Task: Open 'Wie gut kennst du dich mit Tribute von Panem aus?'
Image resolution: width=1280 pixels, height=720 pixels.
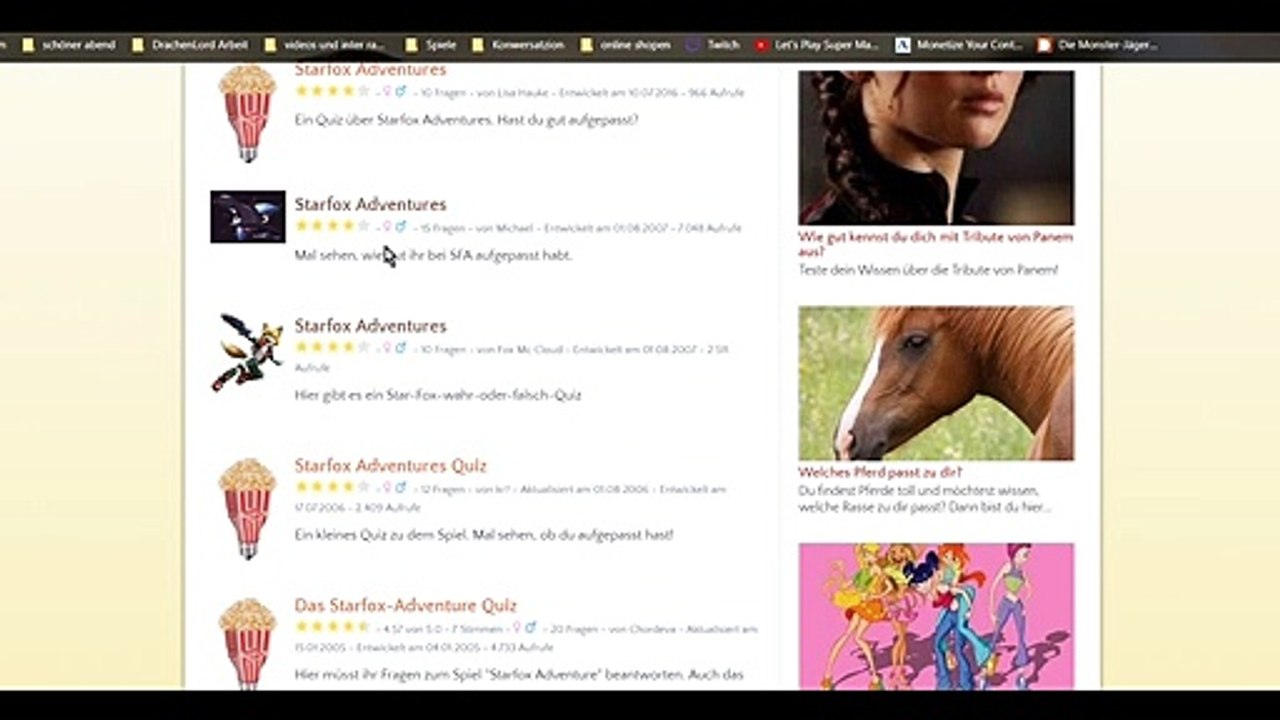Action: tap(935, 244)
